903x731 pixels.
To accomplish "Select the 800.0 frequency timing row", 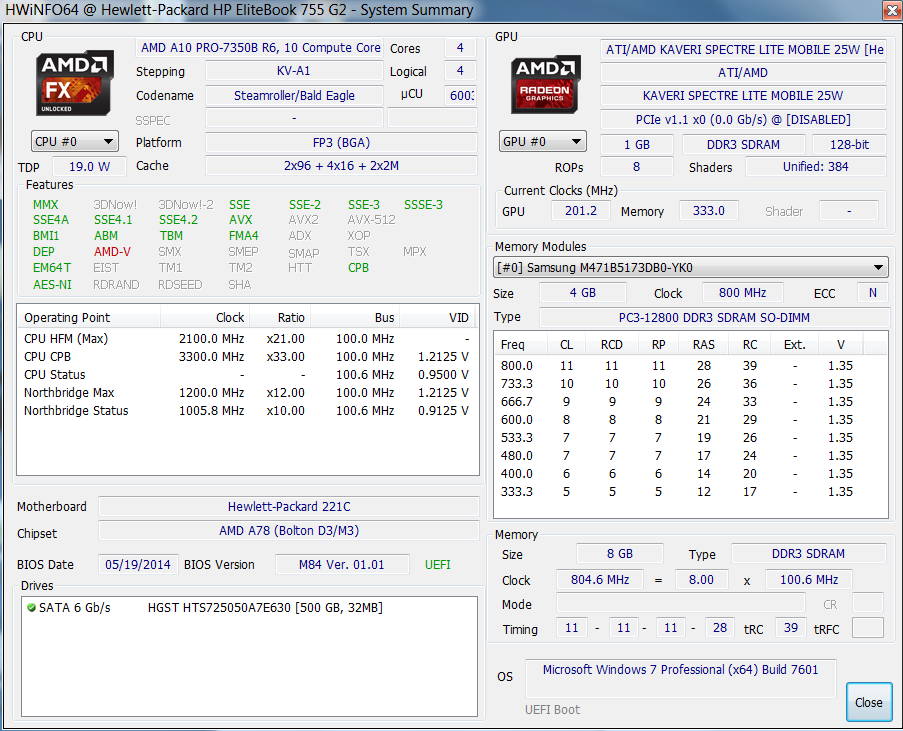I will 690,366.
